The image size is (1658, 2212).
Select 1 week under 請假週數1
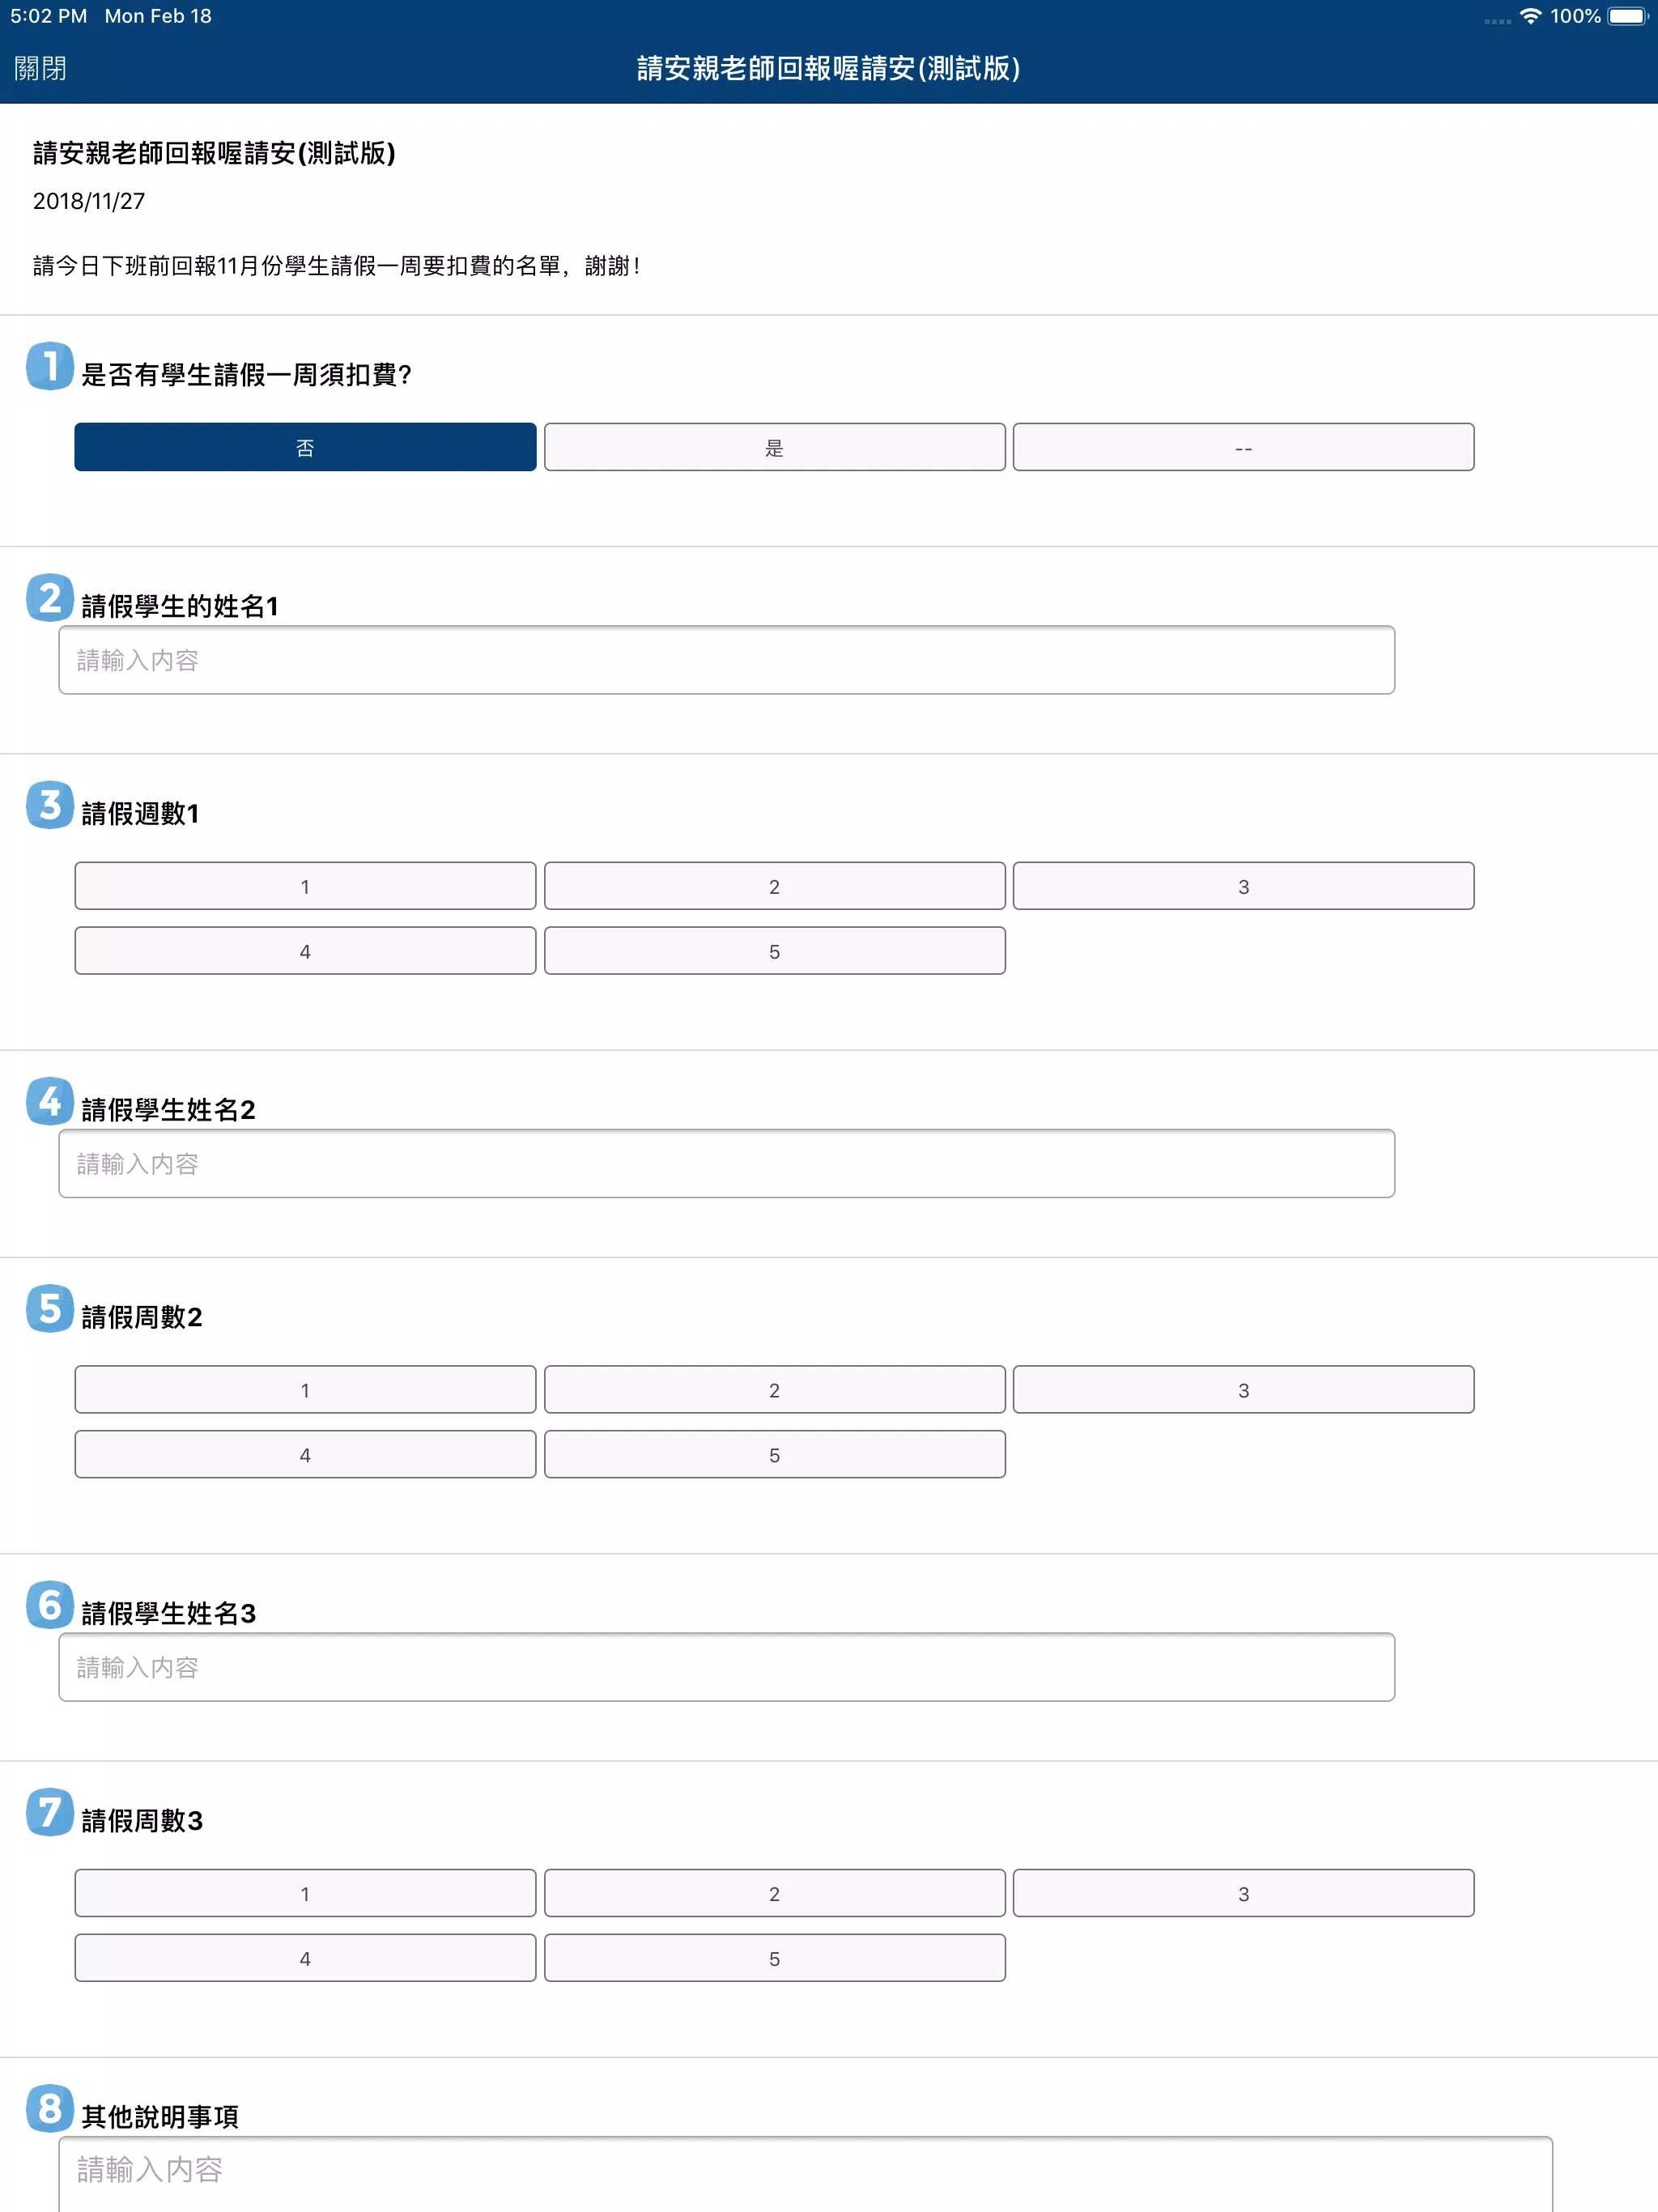(305, 886)
